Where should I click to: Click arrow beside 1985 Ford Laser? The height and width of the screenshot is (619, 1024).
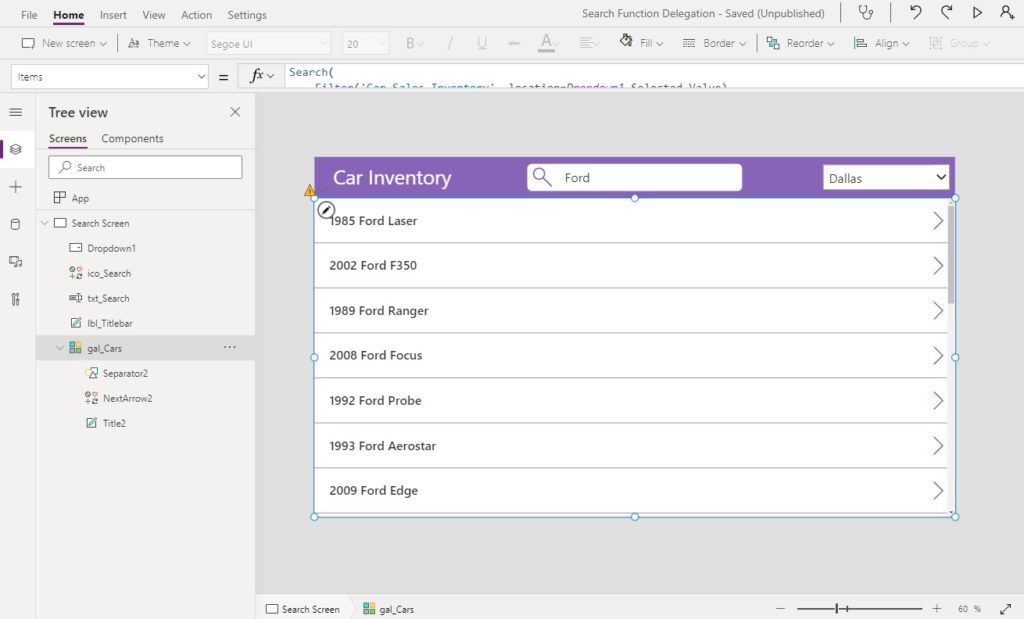[938, 221]
